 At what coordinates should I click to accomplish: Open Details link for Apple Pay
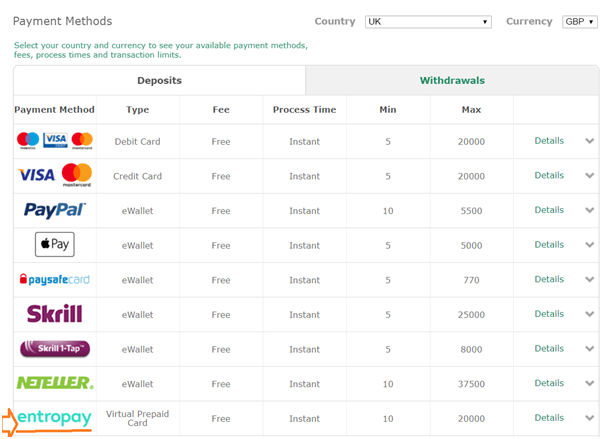549,245
